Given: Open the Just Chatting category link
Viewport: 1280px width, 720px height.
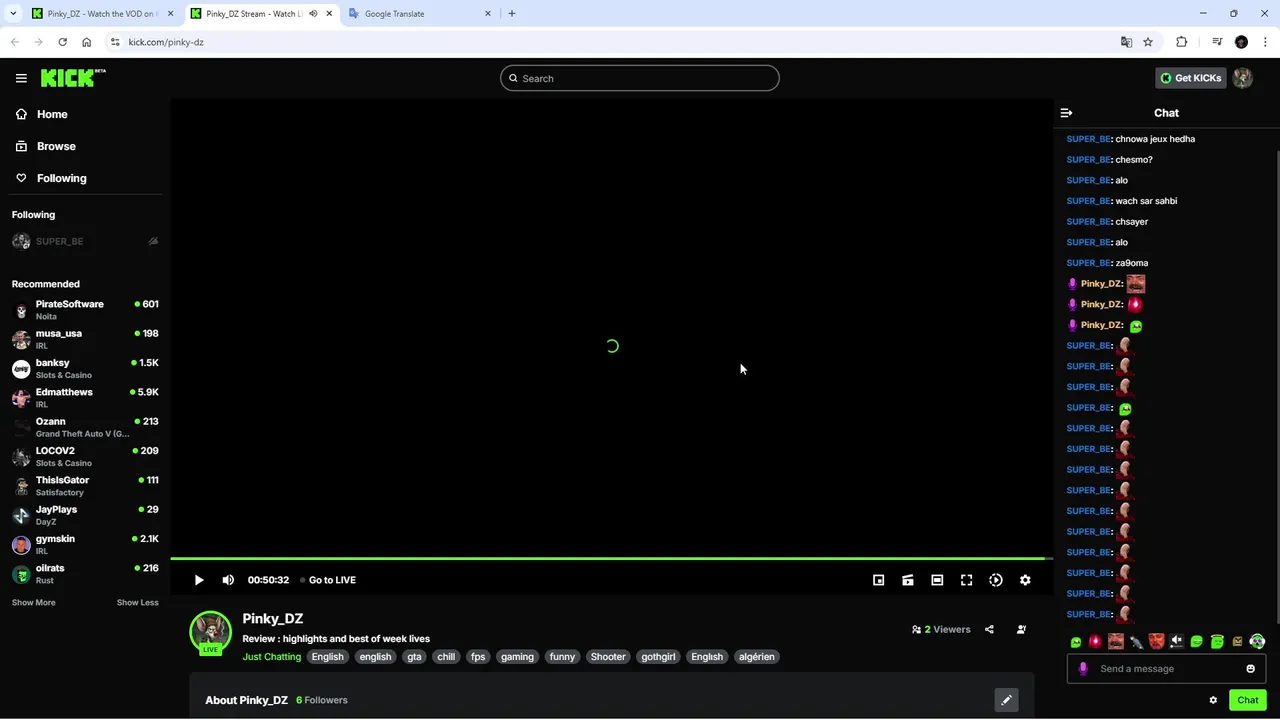Looking at the screenshot, I should click(271, 657).
